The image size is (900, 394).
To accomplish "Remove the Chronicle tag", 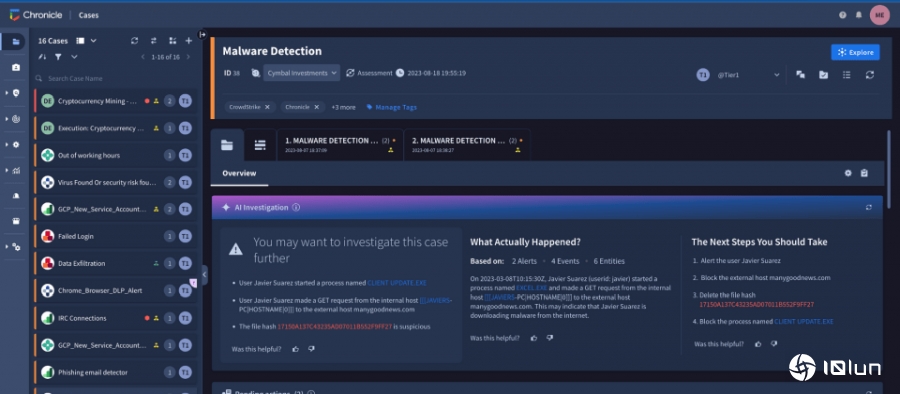I will pyautogui.click(x=316, y=107).
